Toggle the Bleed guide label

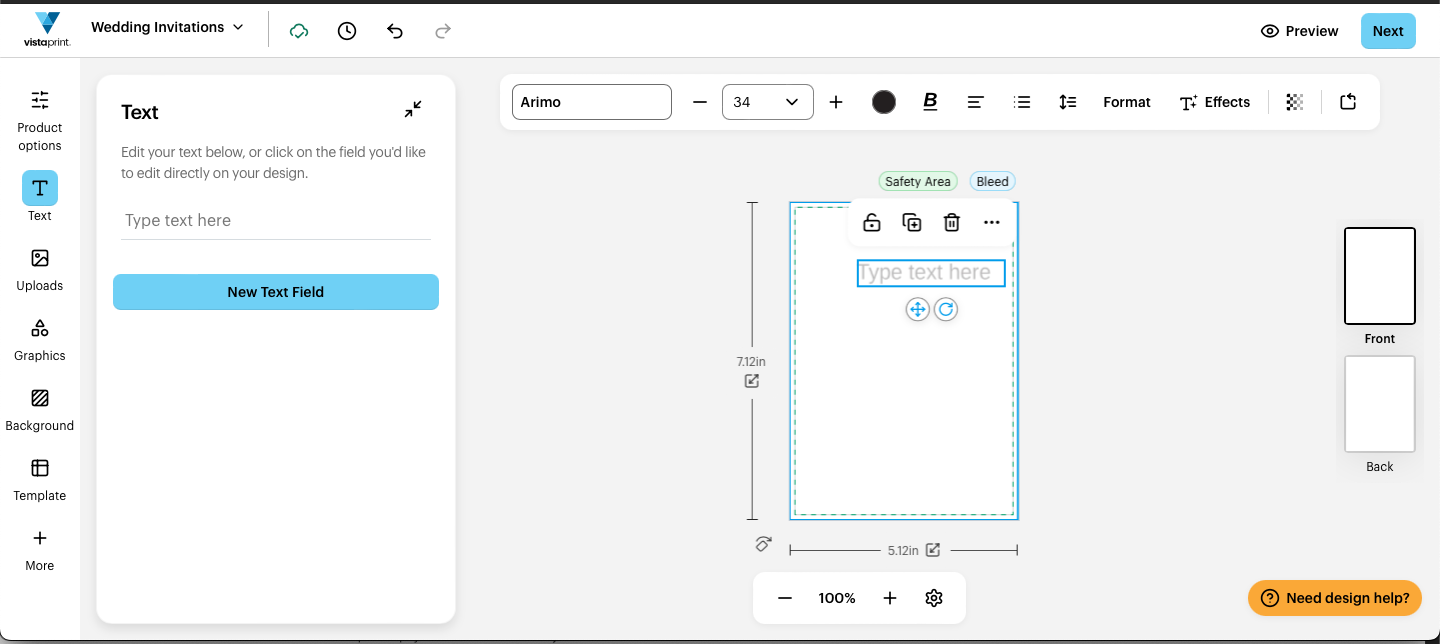992,181
